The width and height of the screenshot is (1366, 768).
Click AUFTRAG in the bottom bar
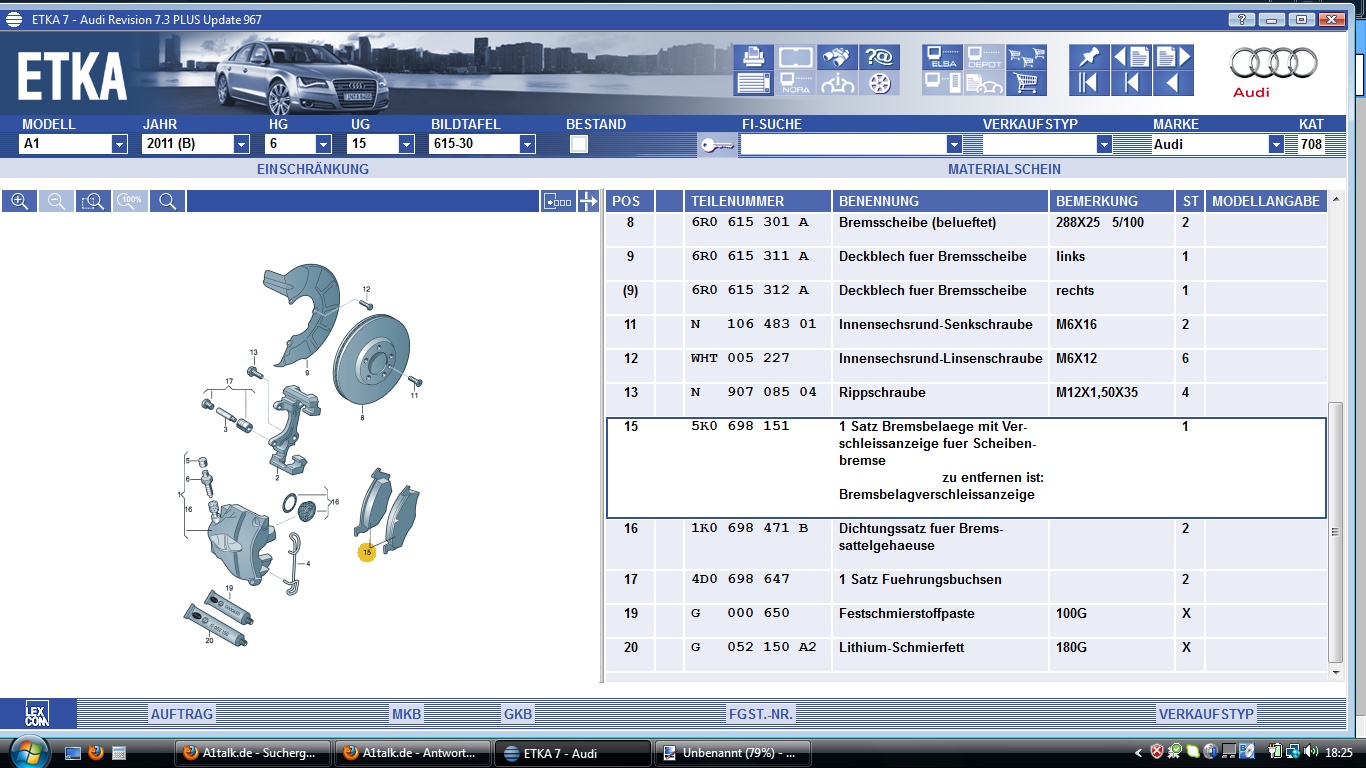click(x=182, y=714)
